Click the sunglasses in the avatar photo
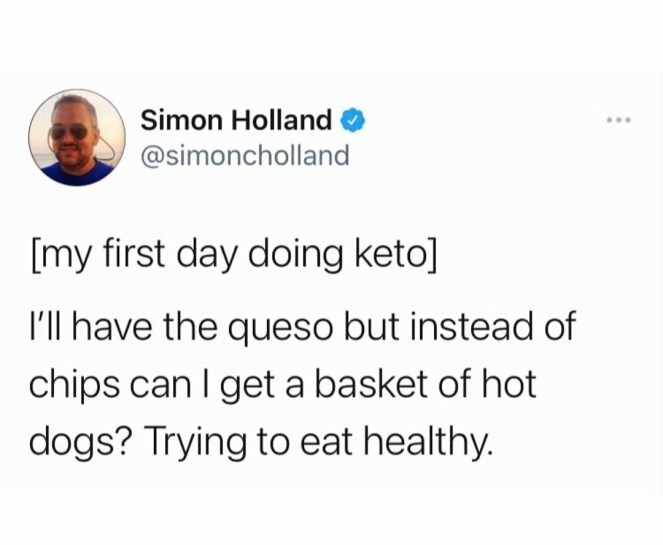This screenshot has height=545, width=663. [68, 131]
